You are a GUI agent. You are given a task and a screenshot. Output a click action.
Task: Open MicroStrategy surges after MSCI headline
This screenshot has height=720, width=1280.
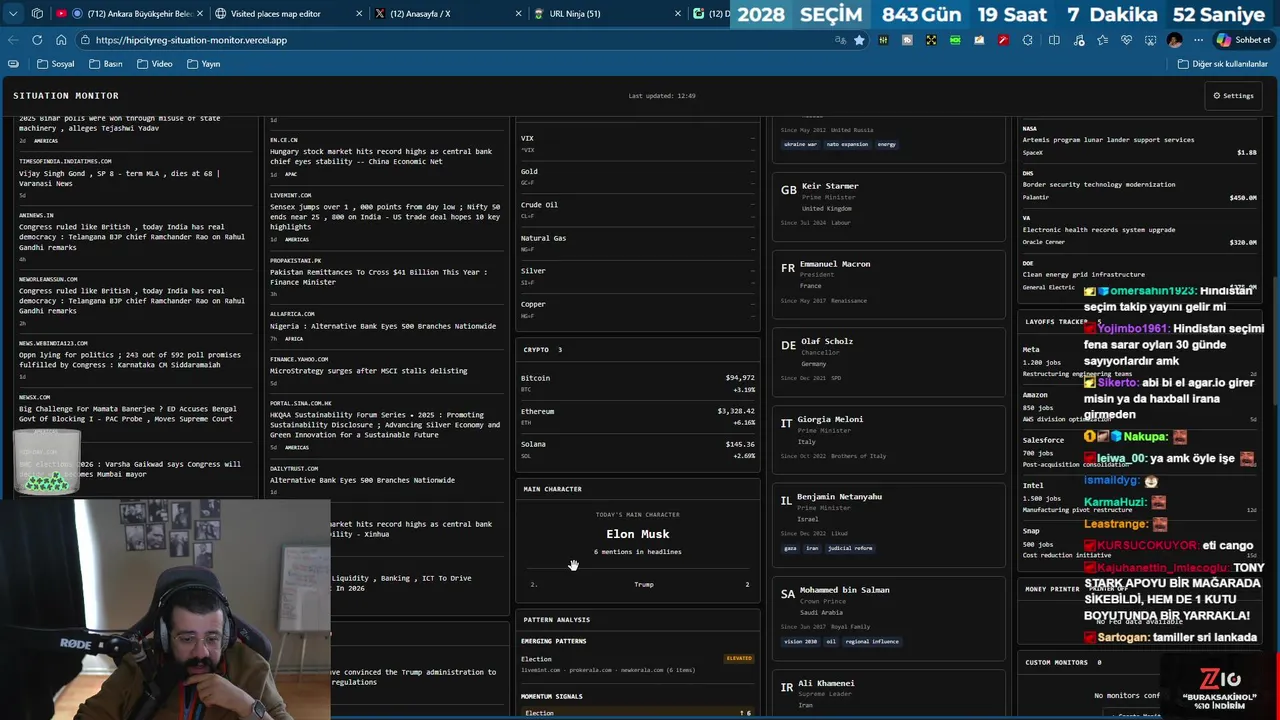[369, 371]
